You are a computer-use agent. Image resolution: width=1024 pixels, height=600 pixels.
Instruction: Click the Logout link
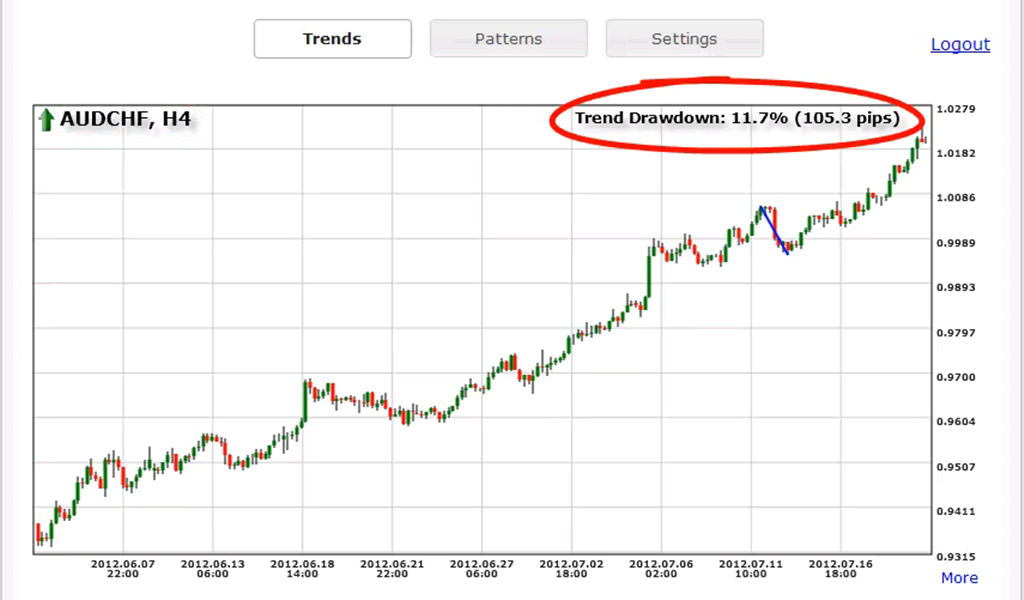point(959,44)
